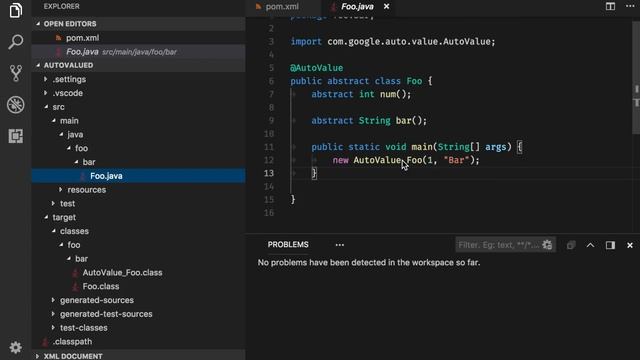Select Foo.java in the src tree
This screenshot has width=640, height=360.
tap(139, 176)
